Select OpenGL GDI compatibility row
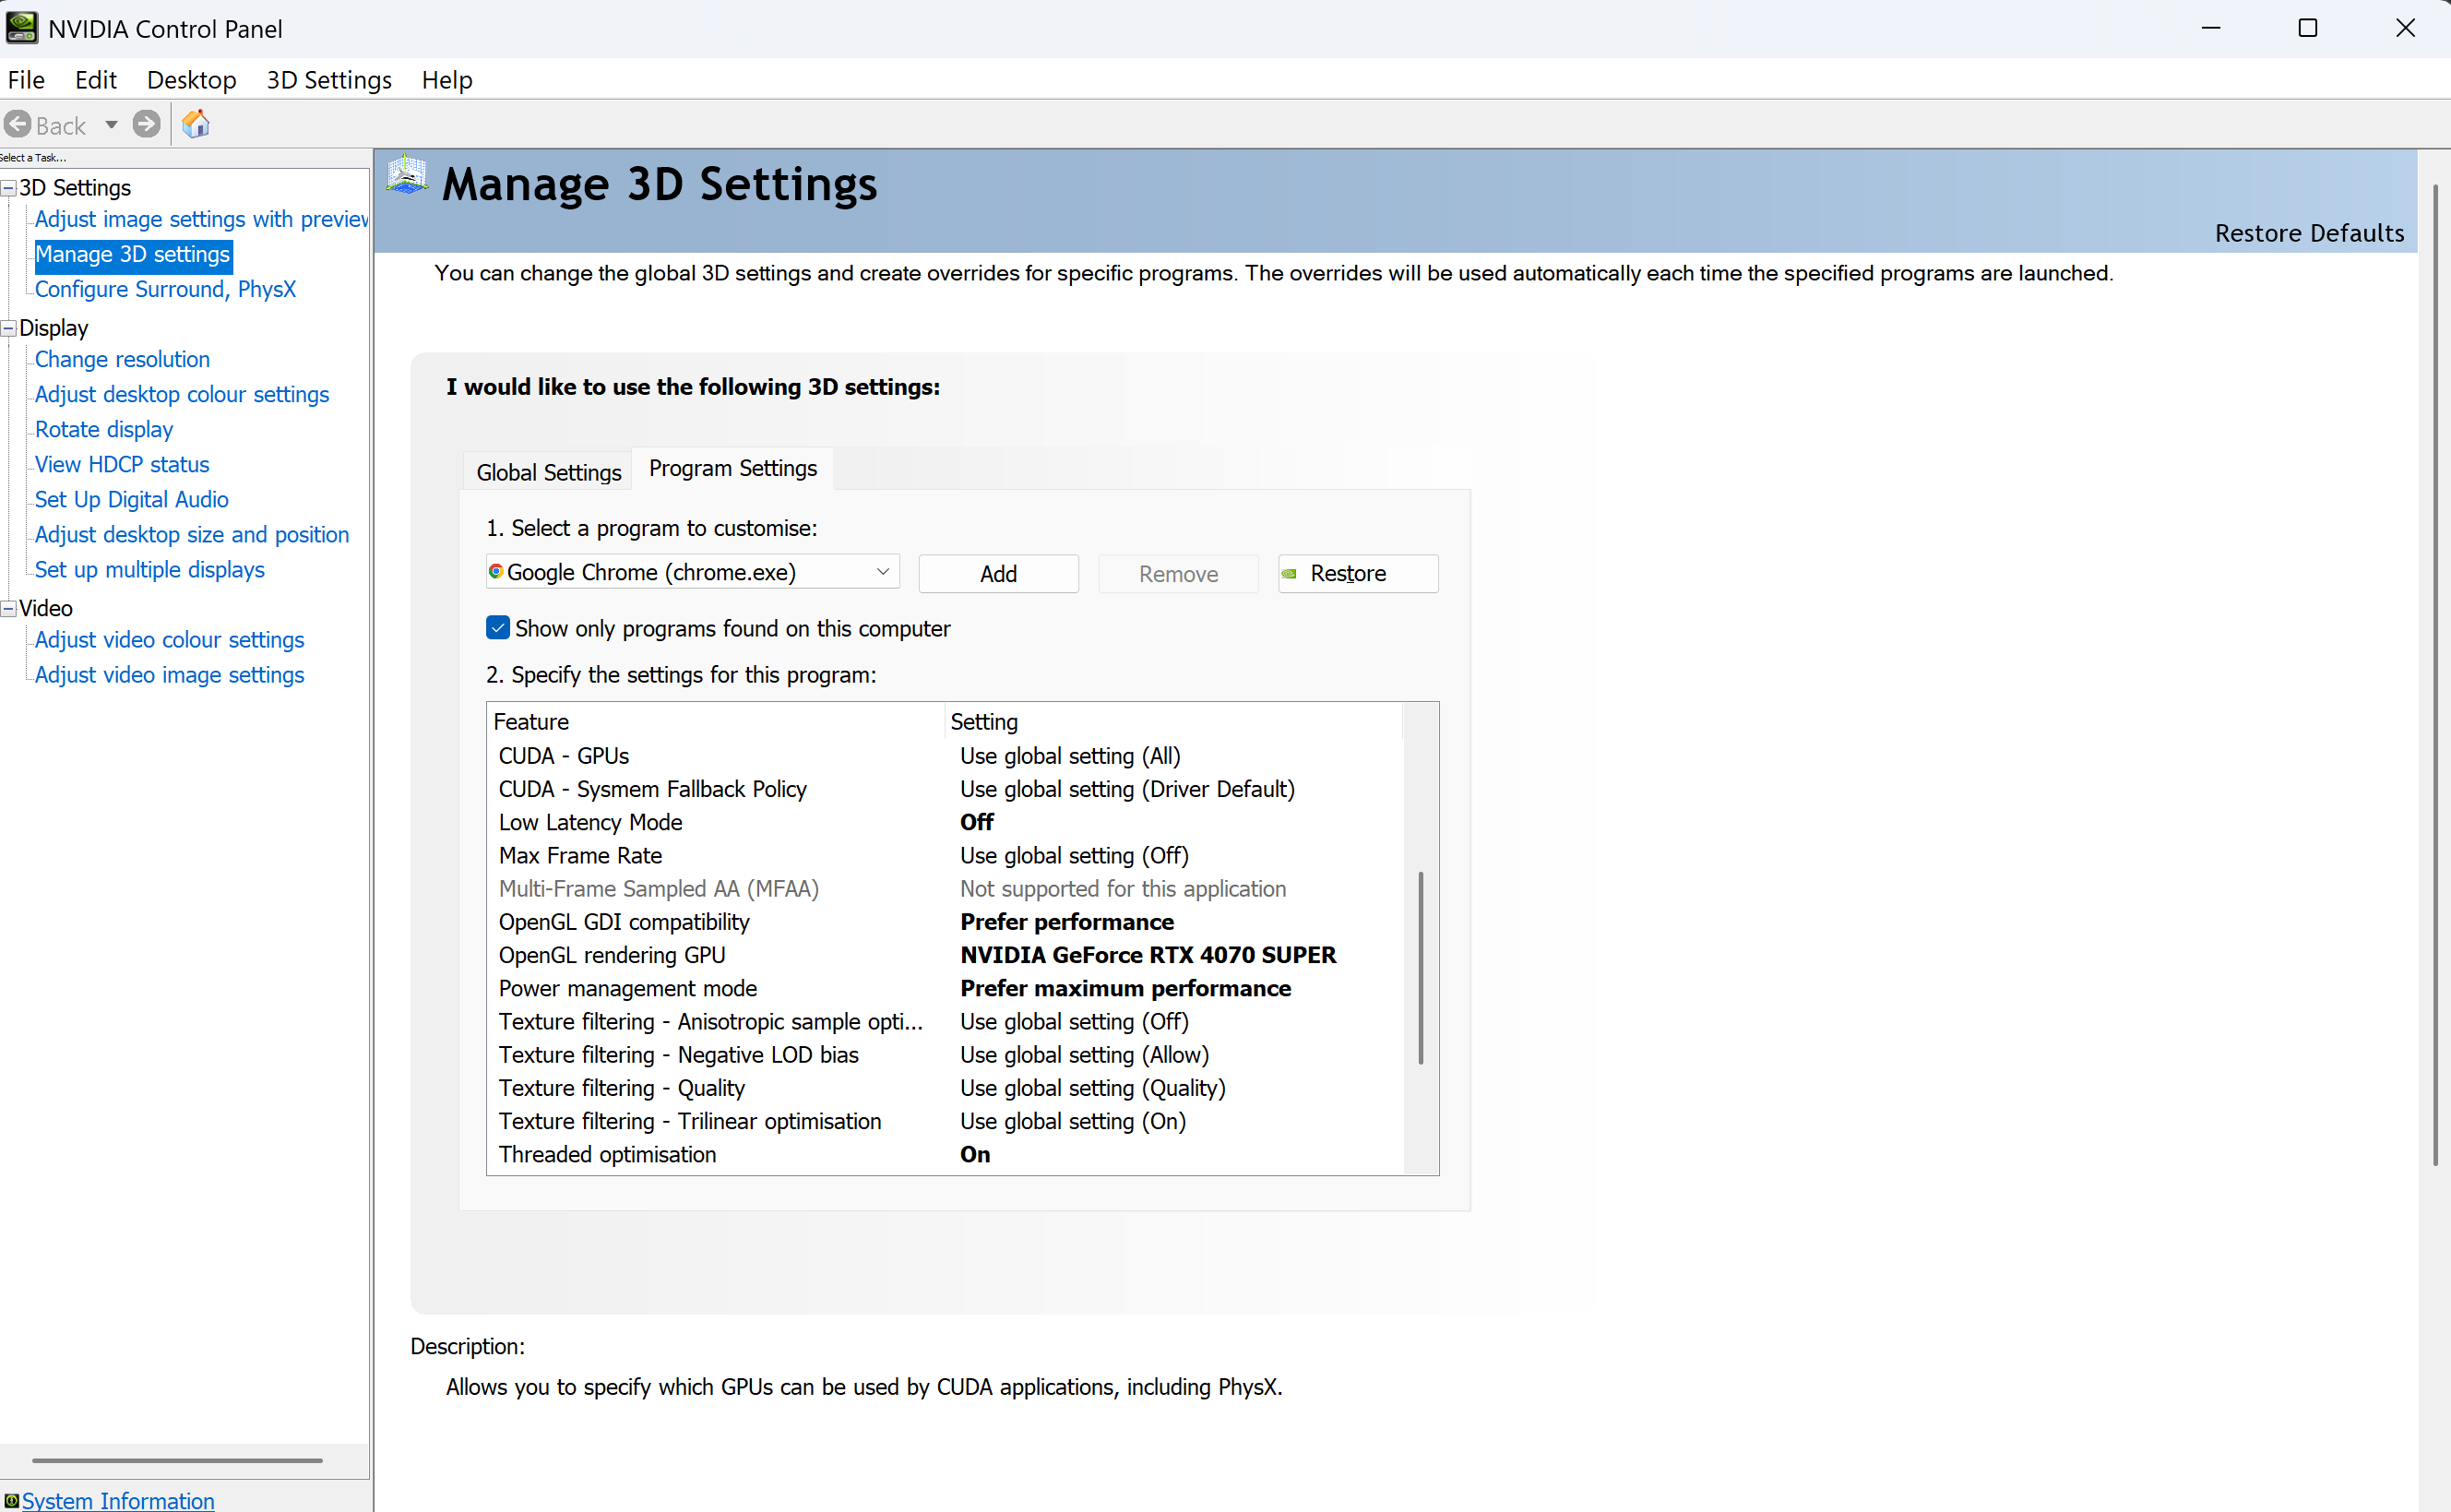Viewport: 2451px width, 1512px height. coord(945,922)
